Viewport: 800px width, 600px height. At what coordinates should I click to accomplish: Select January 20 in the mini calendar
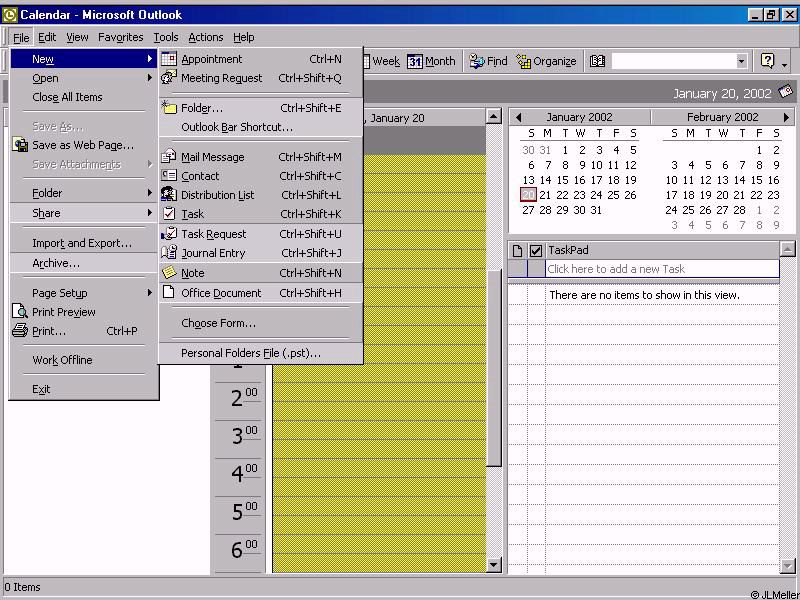tap(529, 195)
